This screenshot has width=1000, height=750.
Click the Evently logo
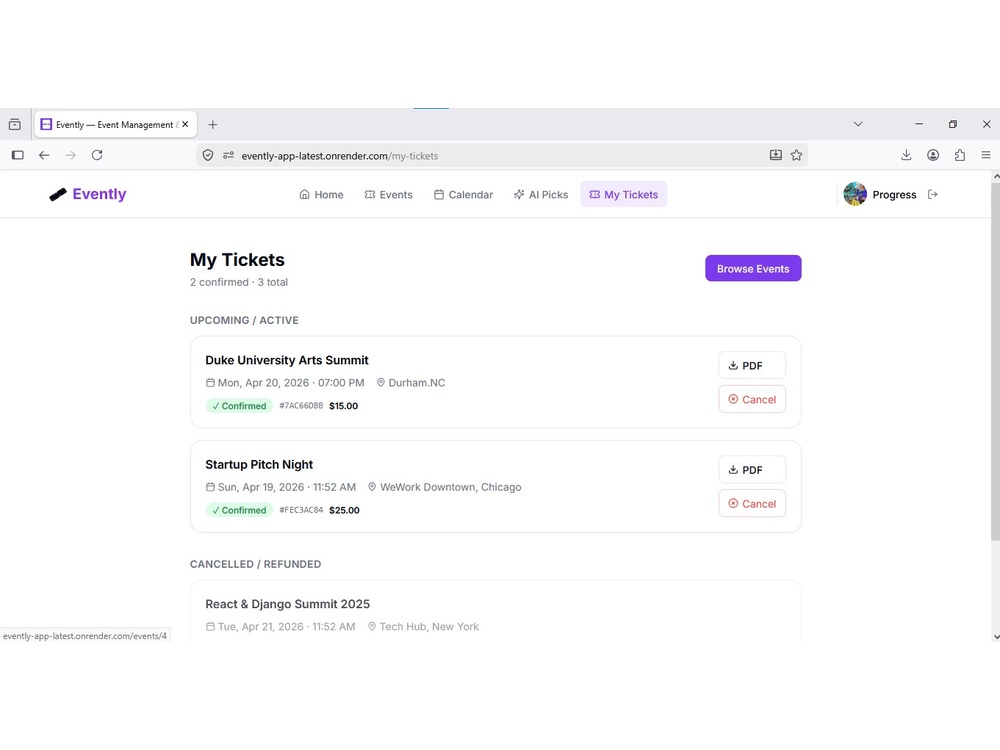(x=88, y=195)
